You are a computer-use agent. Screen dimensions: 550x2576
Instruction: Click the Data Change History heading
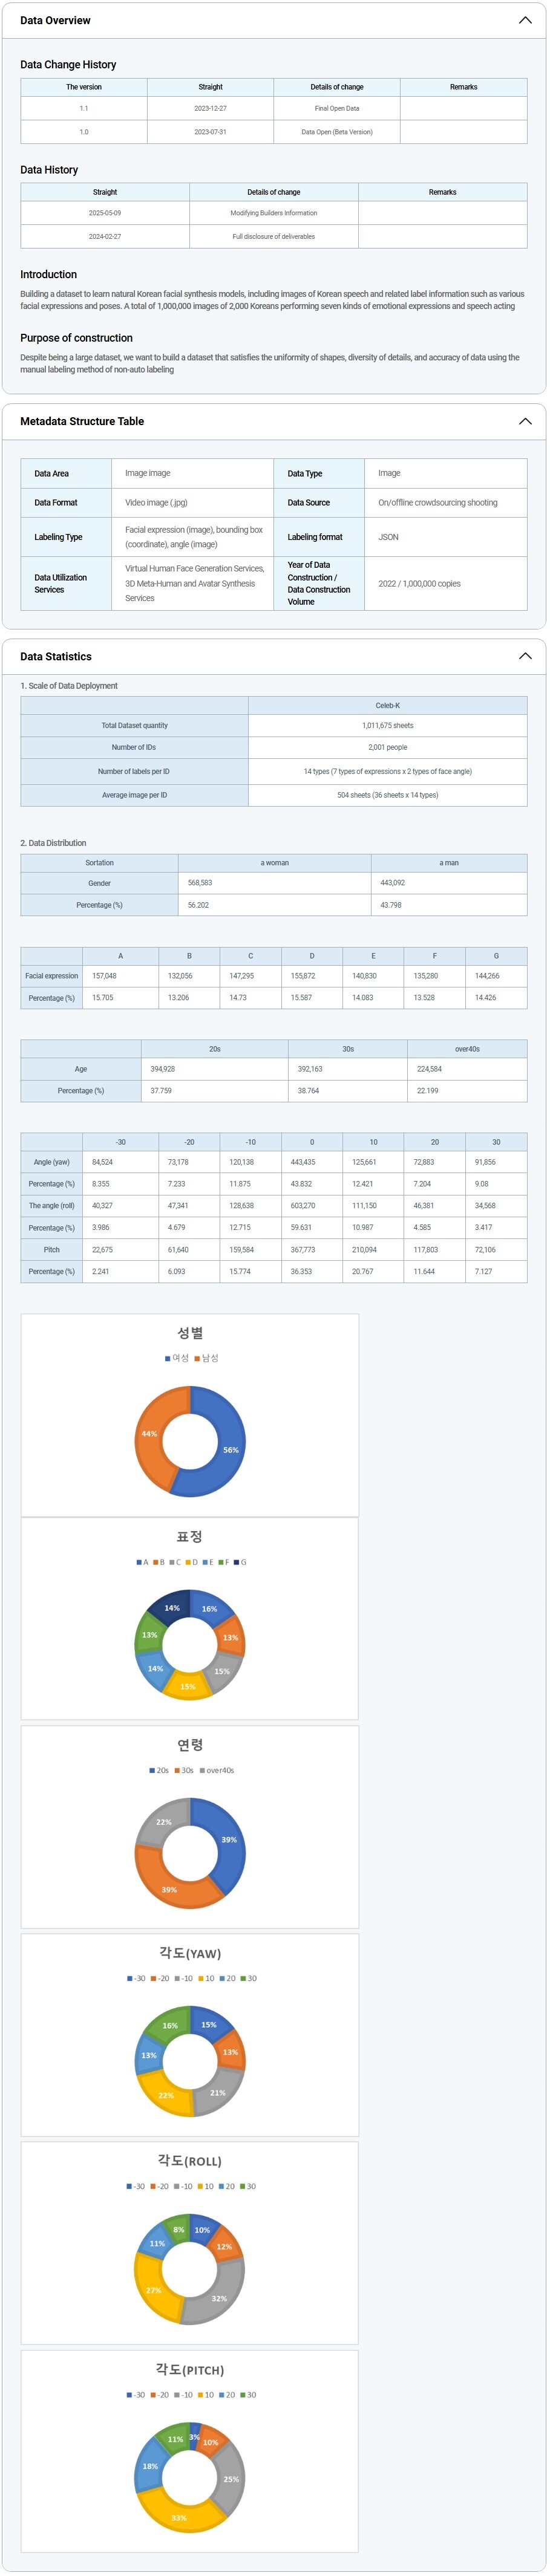pos(68,64)
